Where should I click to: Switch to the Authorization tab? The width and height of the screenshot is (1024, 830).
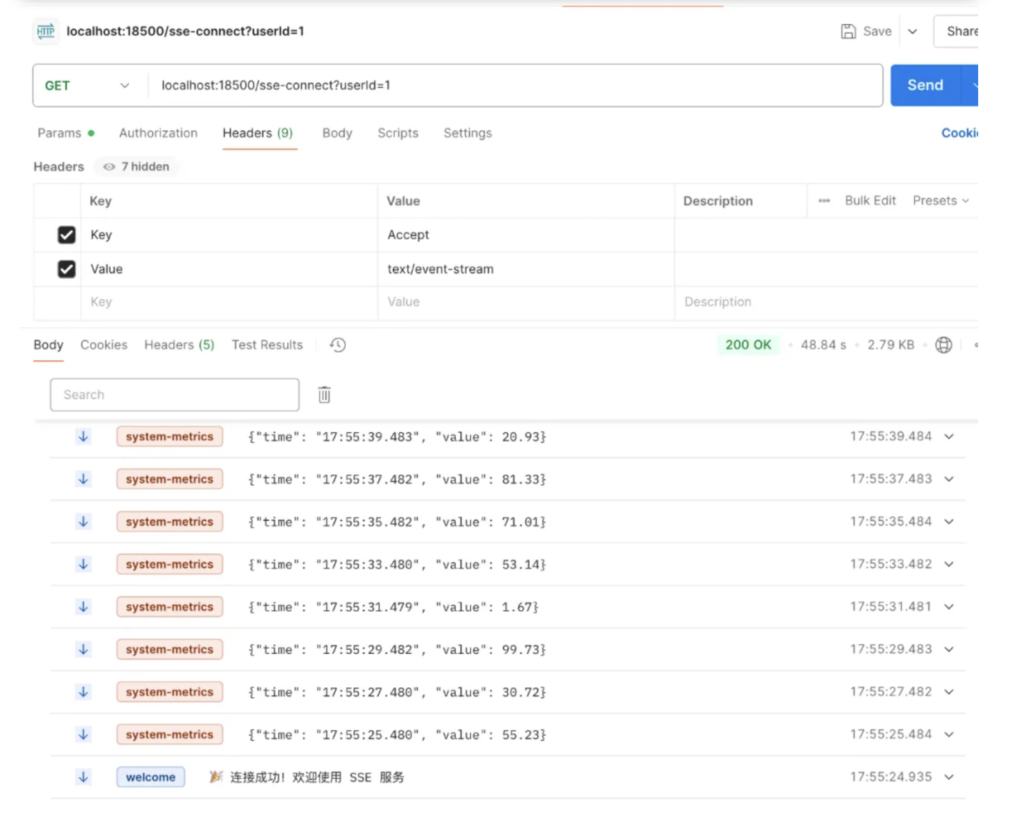[158, 133]
